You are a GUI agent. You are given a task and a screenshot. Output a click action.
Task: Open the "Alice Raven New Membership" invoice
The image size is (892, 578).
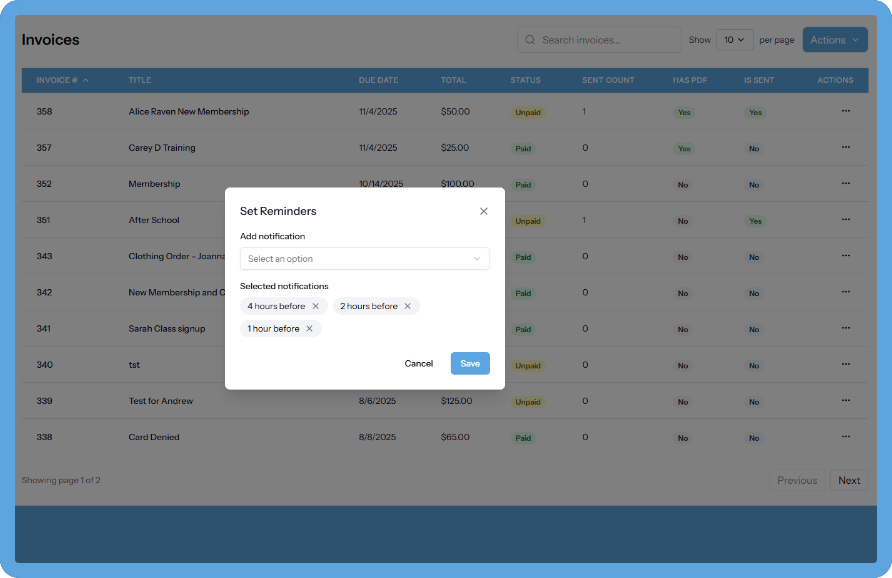coord(188,111)
